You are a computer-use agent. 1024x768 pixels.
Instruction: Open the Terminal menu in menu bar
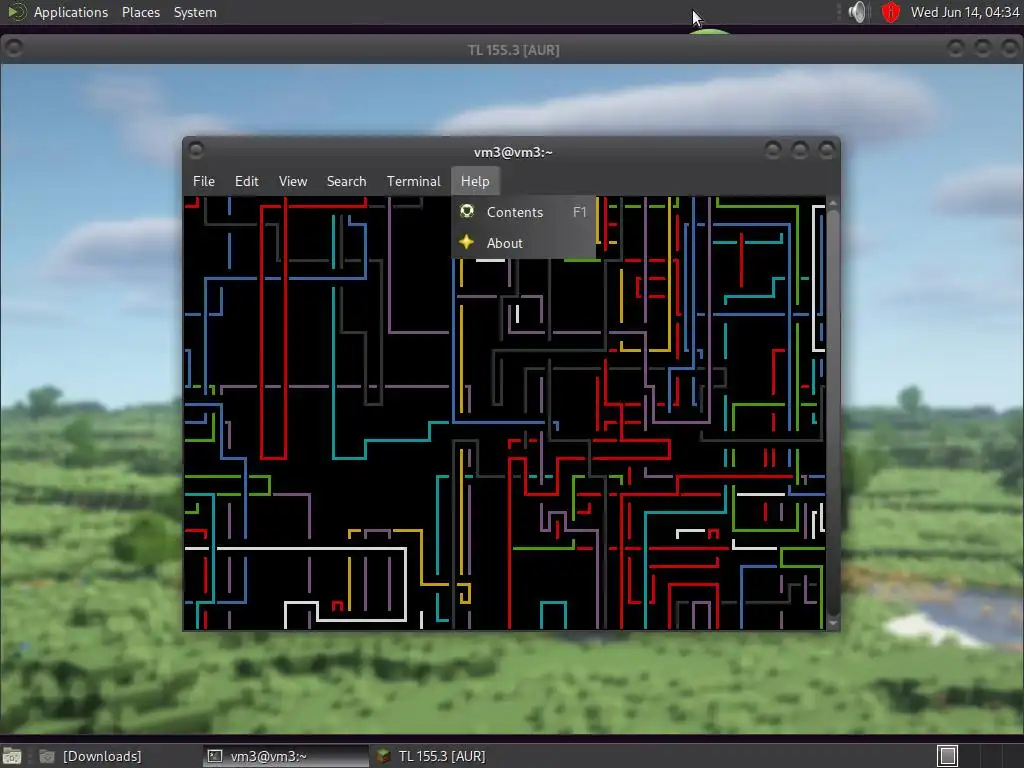413,182
